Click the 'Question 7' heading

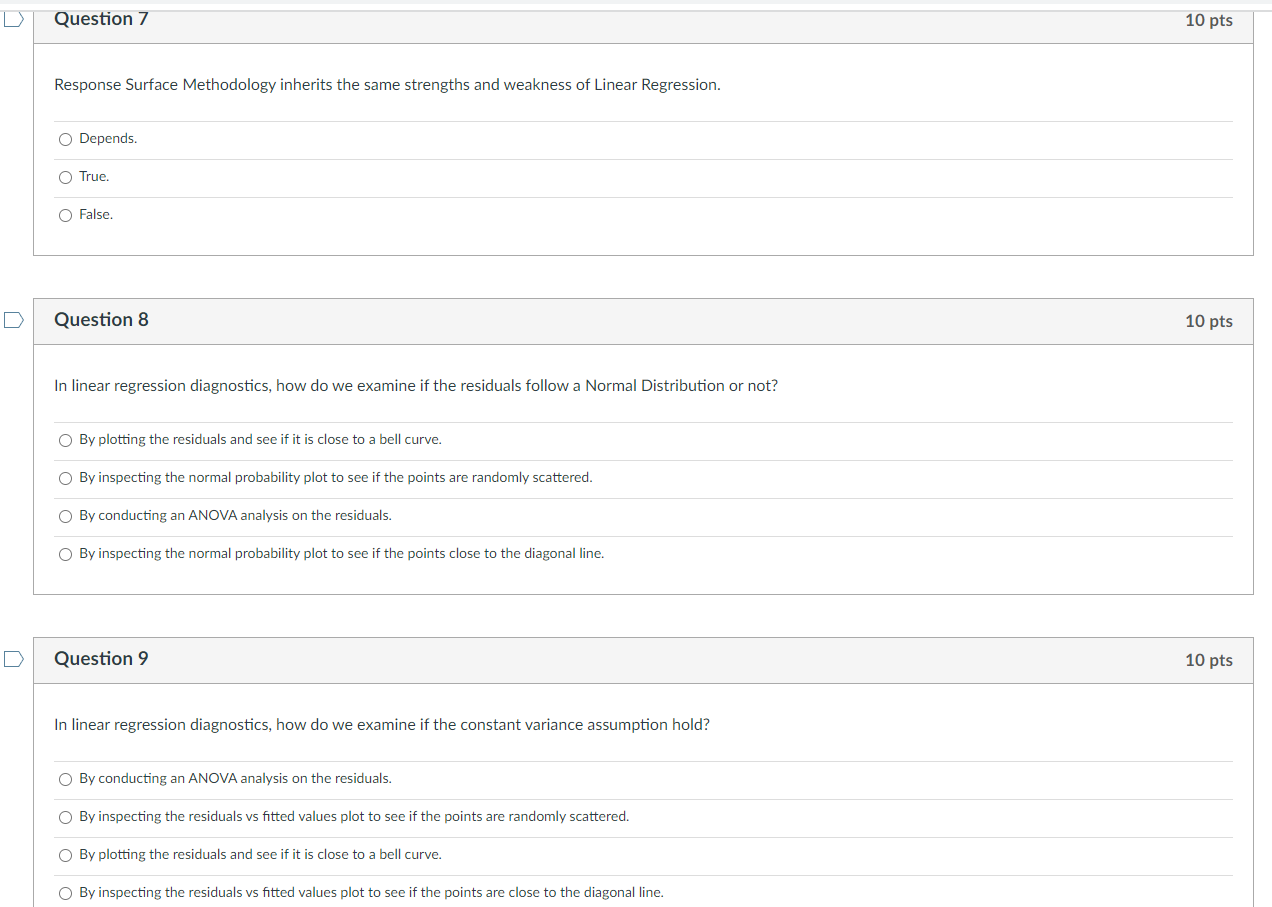pyautogui.click(x=101, y=19)
